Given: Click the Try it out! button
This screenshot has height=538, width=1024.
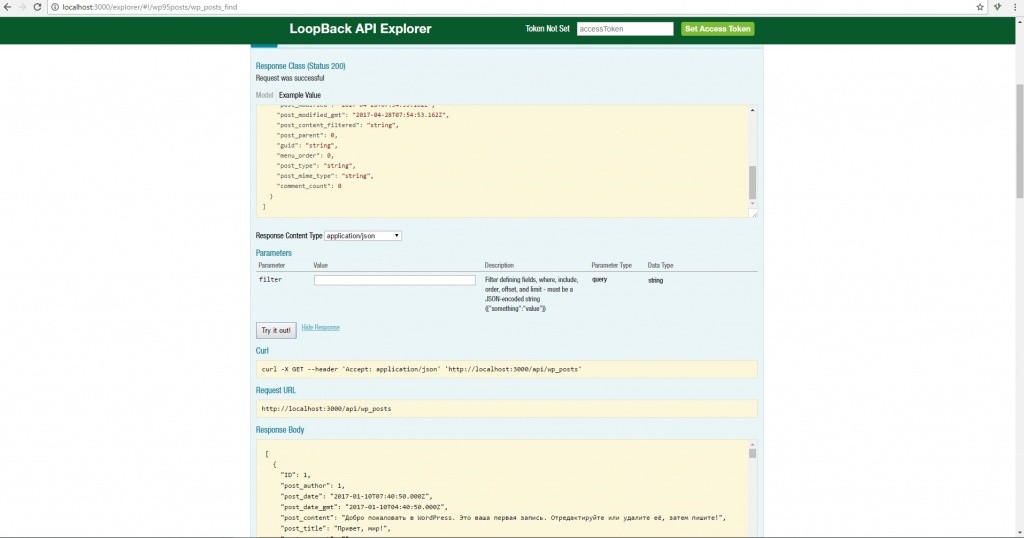Looking at the screenshot, I should (276, 330).
